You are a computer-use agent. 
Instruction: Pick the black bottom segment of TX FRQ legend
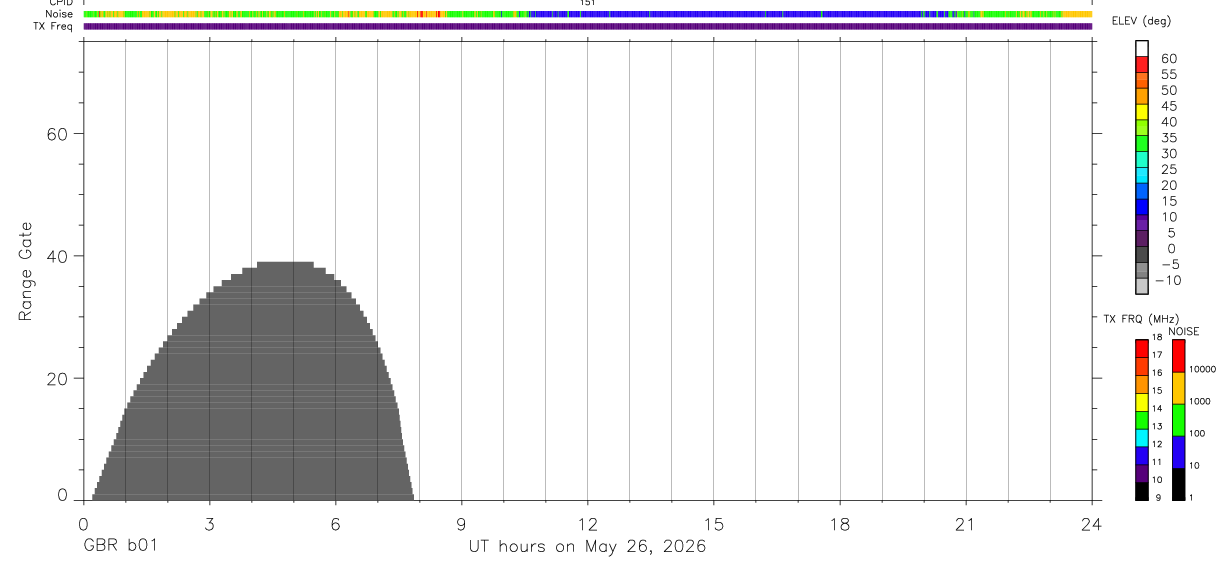[x=1142, y=491]
